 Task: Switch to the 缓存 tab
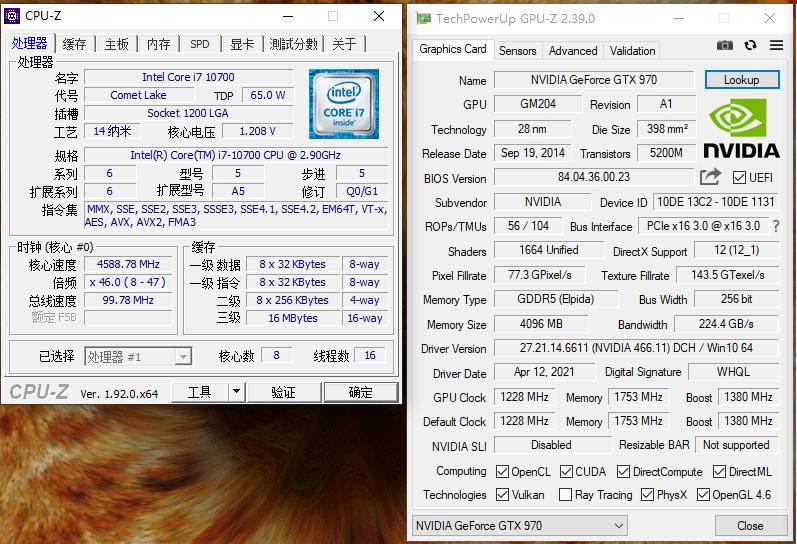tap(75, 44)
